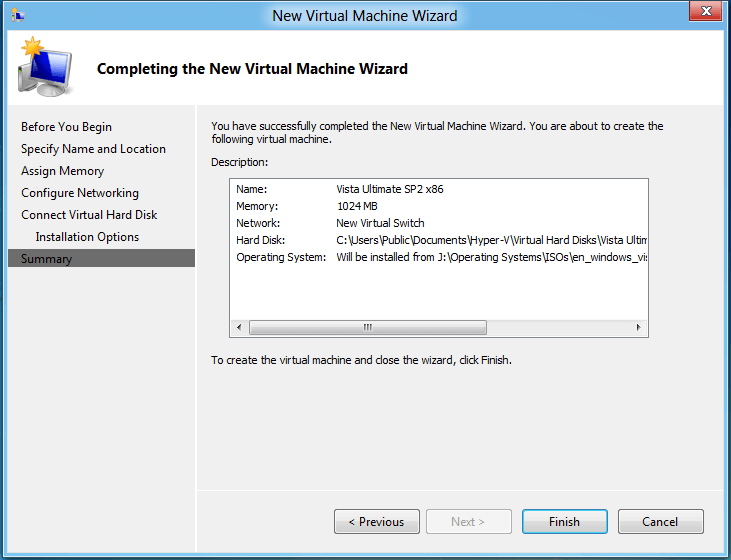Click the computer monitor wizard header icon
The height and width of the screenshot is (560, 731).
coord(44,68)
